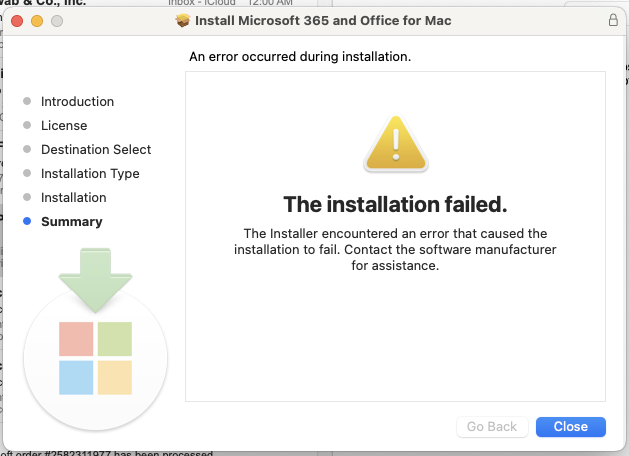Select the Installation step in the sidebar

click(x=73, y=197)
